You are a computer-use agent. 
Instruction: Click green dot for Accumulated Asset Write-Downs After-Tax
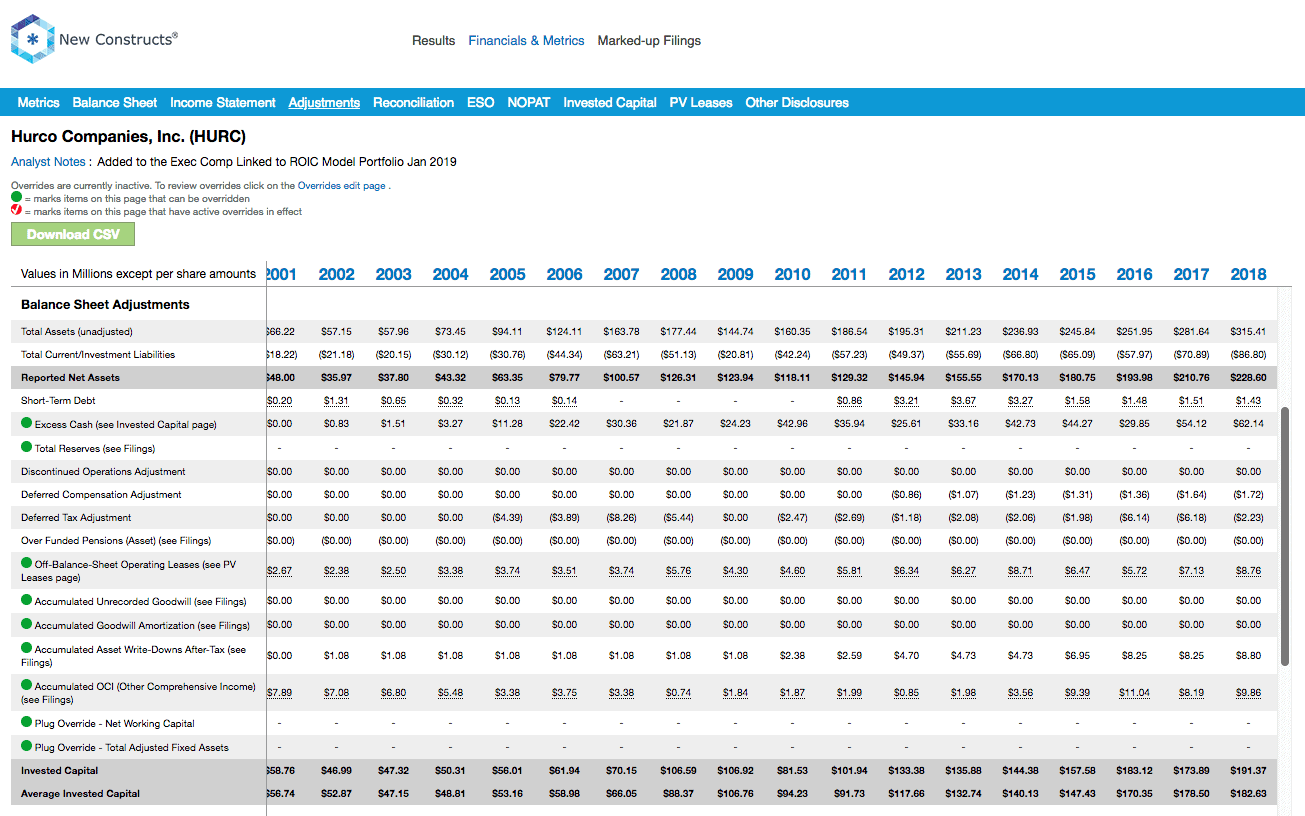tap(27, 648)
